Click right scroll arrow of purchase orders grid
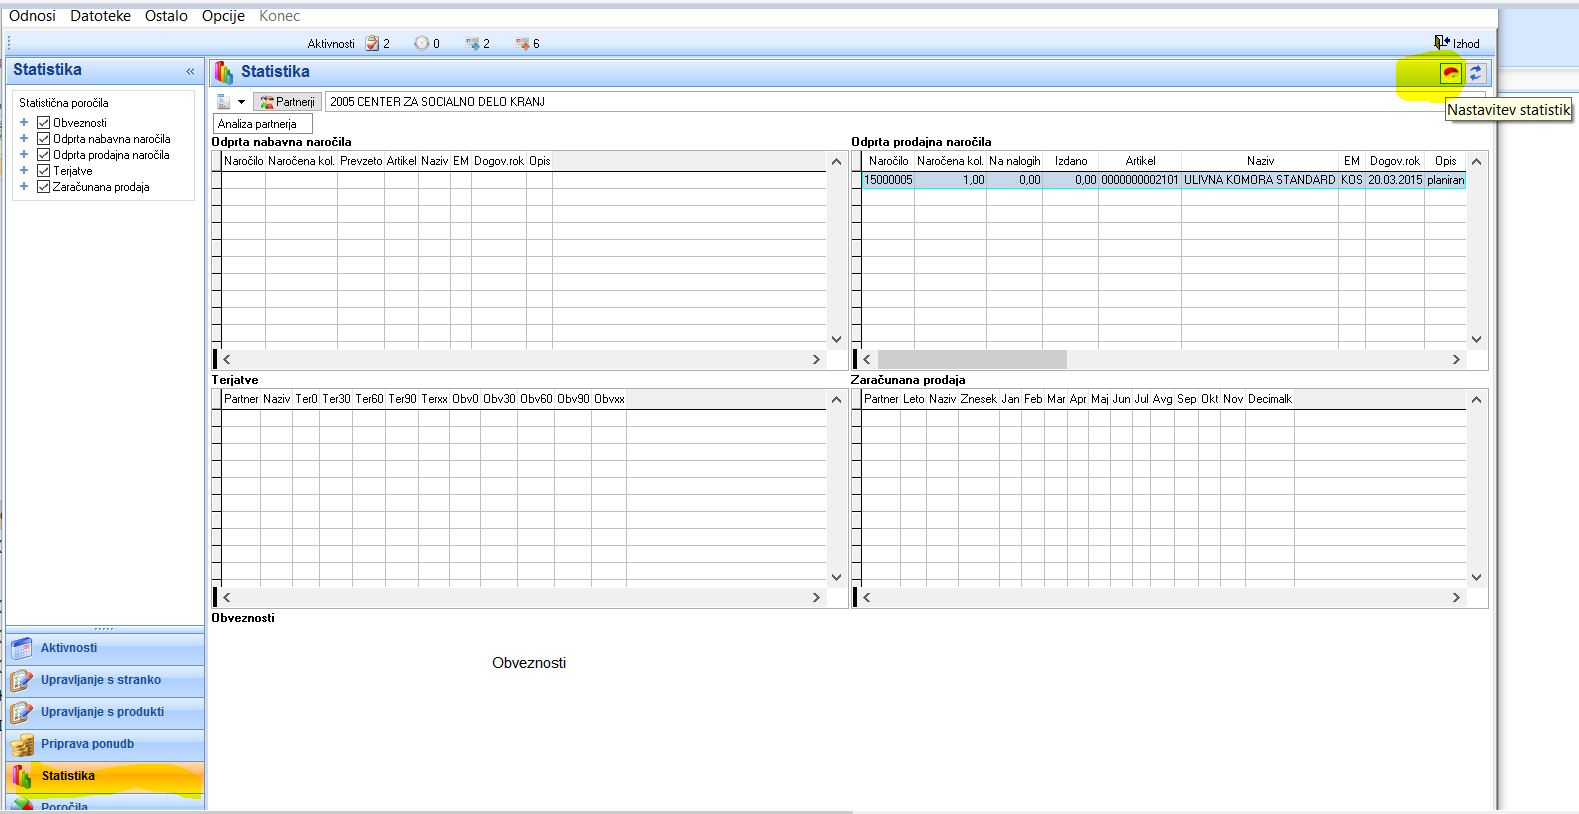Screen dimensions: 1579x814 tap(816, 359)
